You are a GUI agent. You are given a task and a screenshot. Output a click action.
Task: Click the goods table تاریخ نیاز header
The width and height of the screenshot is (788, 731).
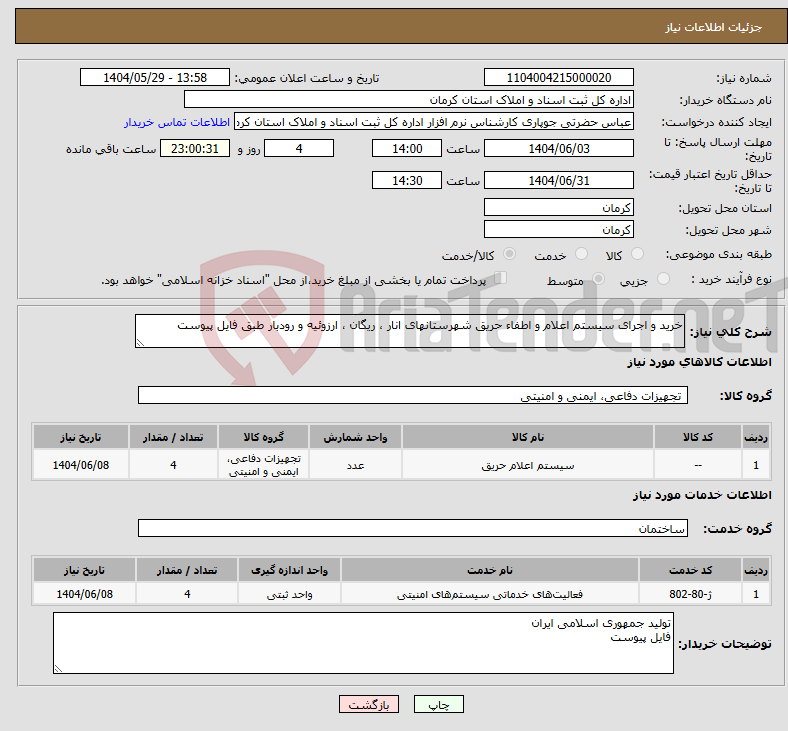click(81, 437)
